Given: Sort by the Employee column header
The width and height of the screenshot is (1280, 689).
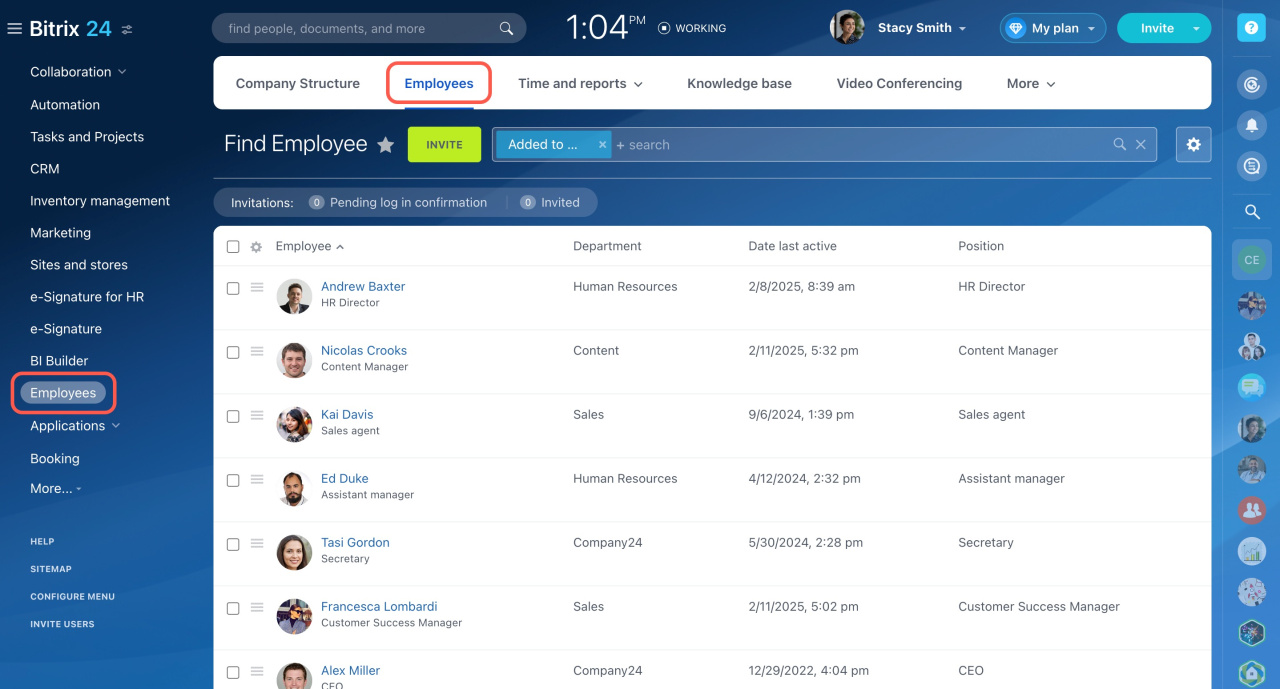Looking at the screenshot, I should pos(309,246).
